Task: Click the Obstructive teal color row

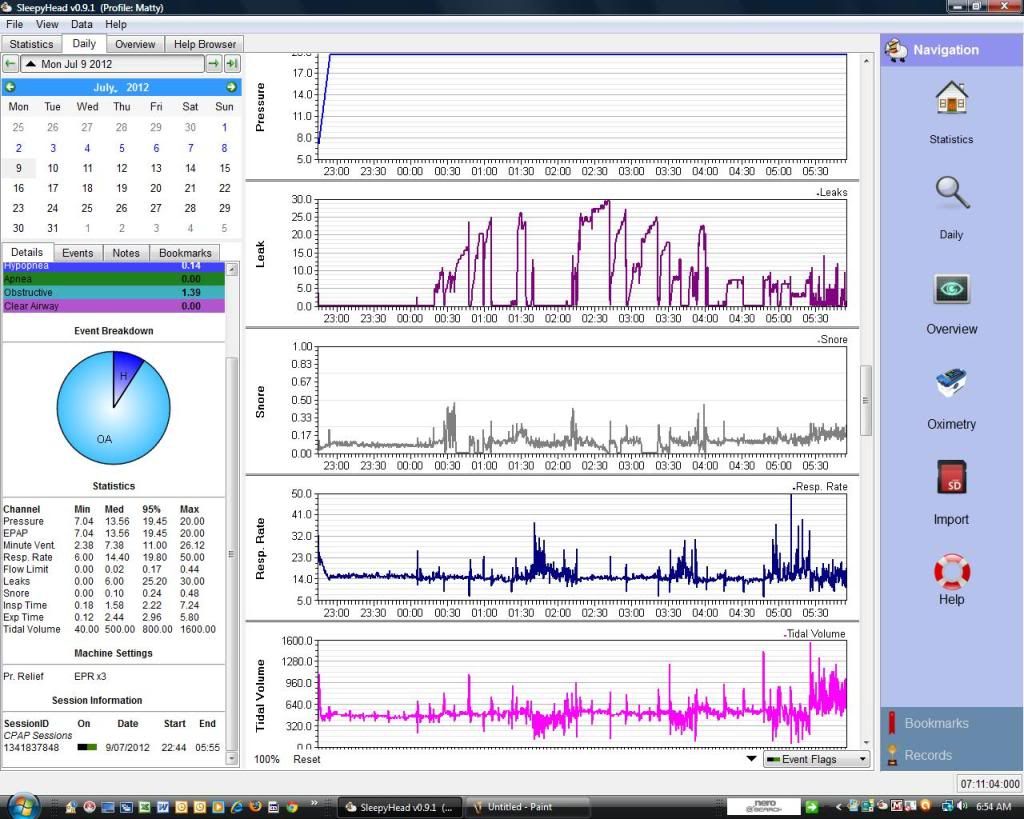Action: tap(114, 293)
